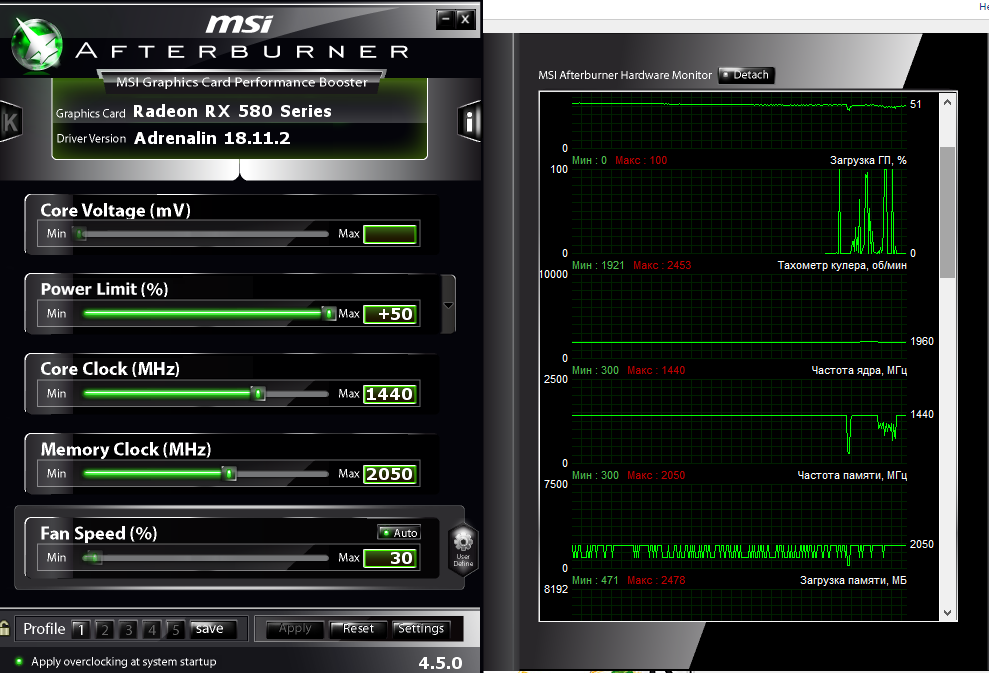Click the monitor scrollbar down arrow
Viewport: 989px width, 673px height.
pos(947,612)
